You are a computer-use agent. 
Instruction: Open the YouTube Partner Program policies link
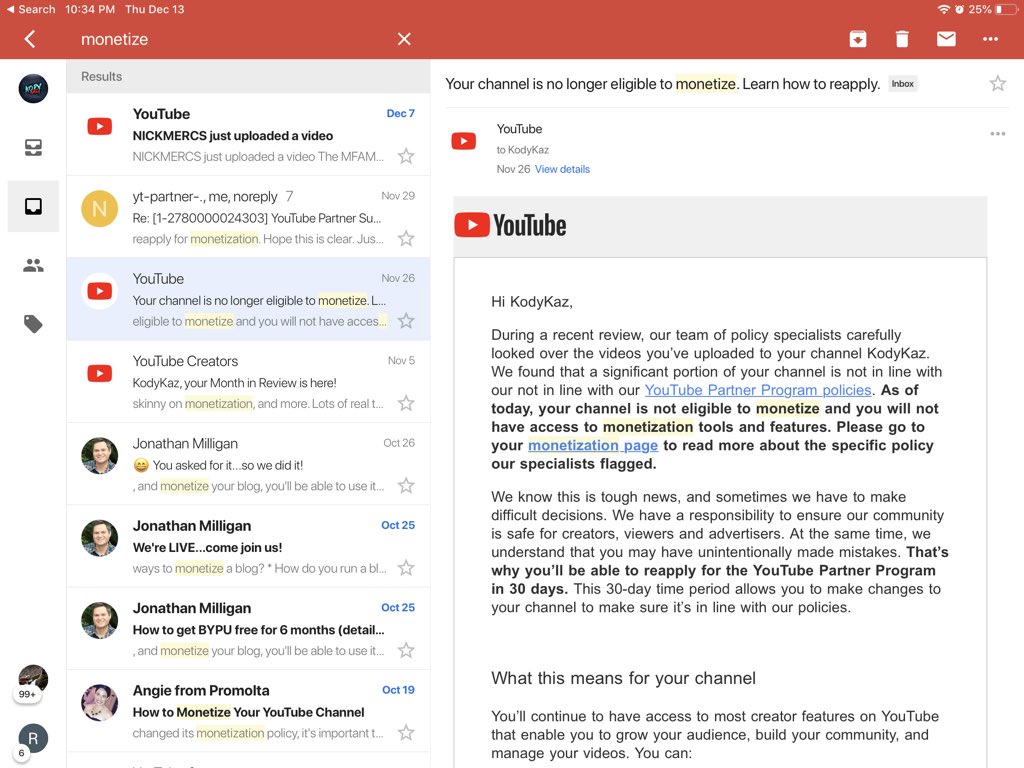coord(758,390)
